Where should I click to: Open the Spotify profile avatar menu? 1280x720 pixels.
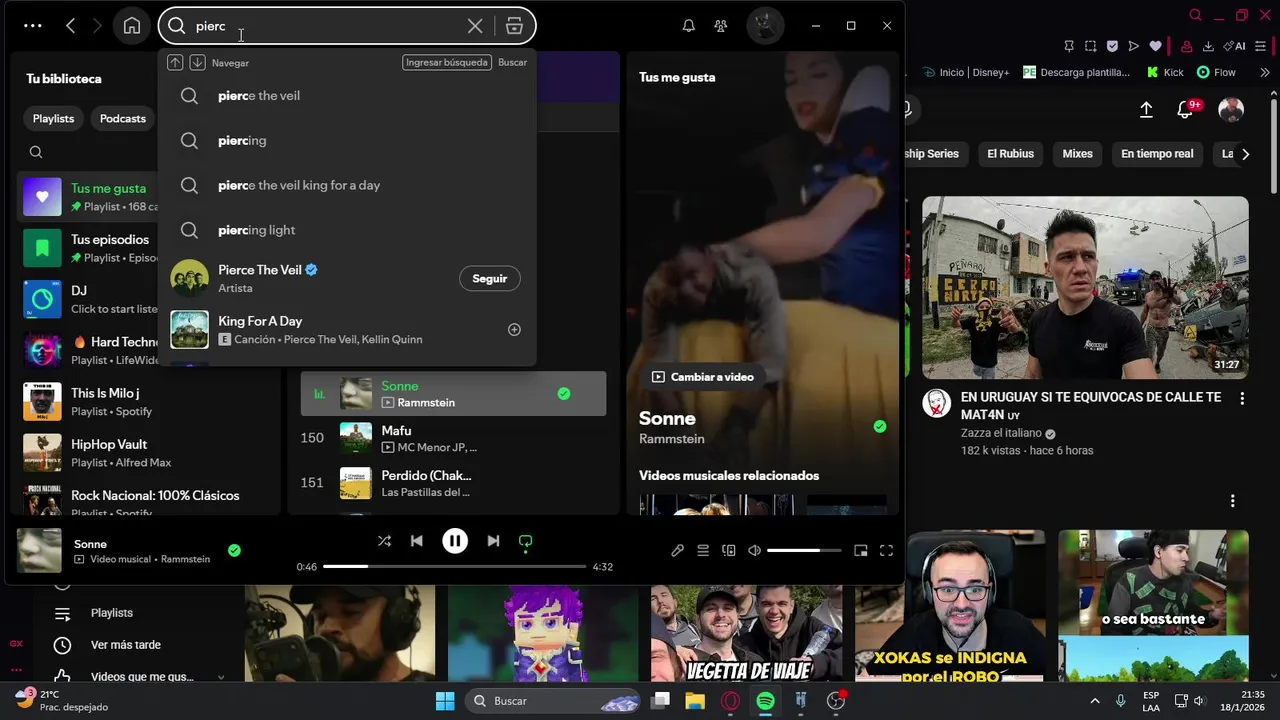click(765, 26)
